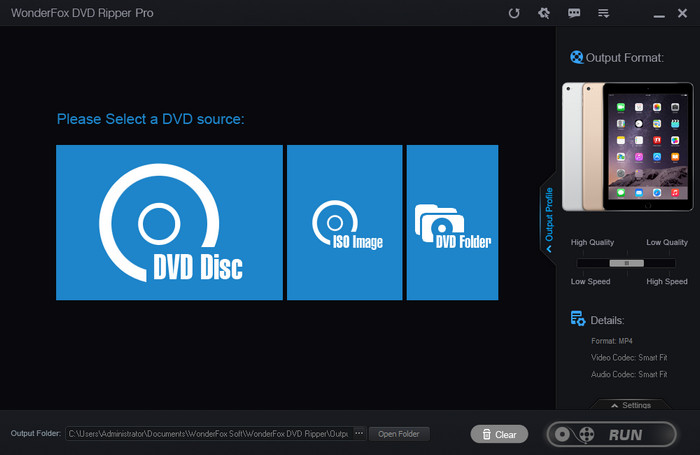Click the 'Format: MP4' detail text
This screenshot has height=455, width=700.
click(612, 341)
